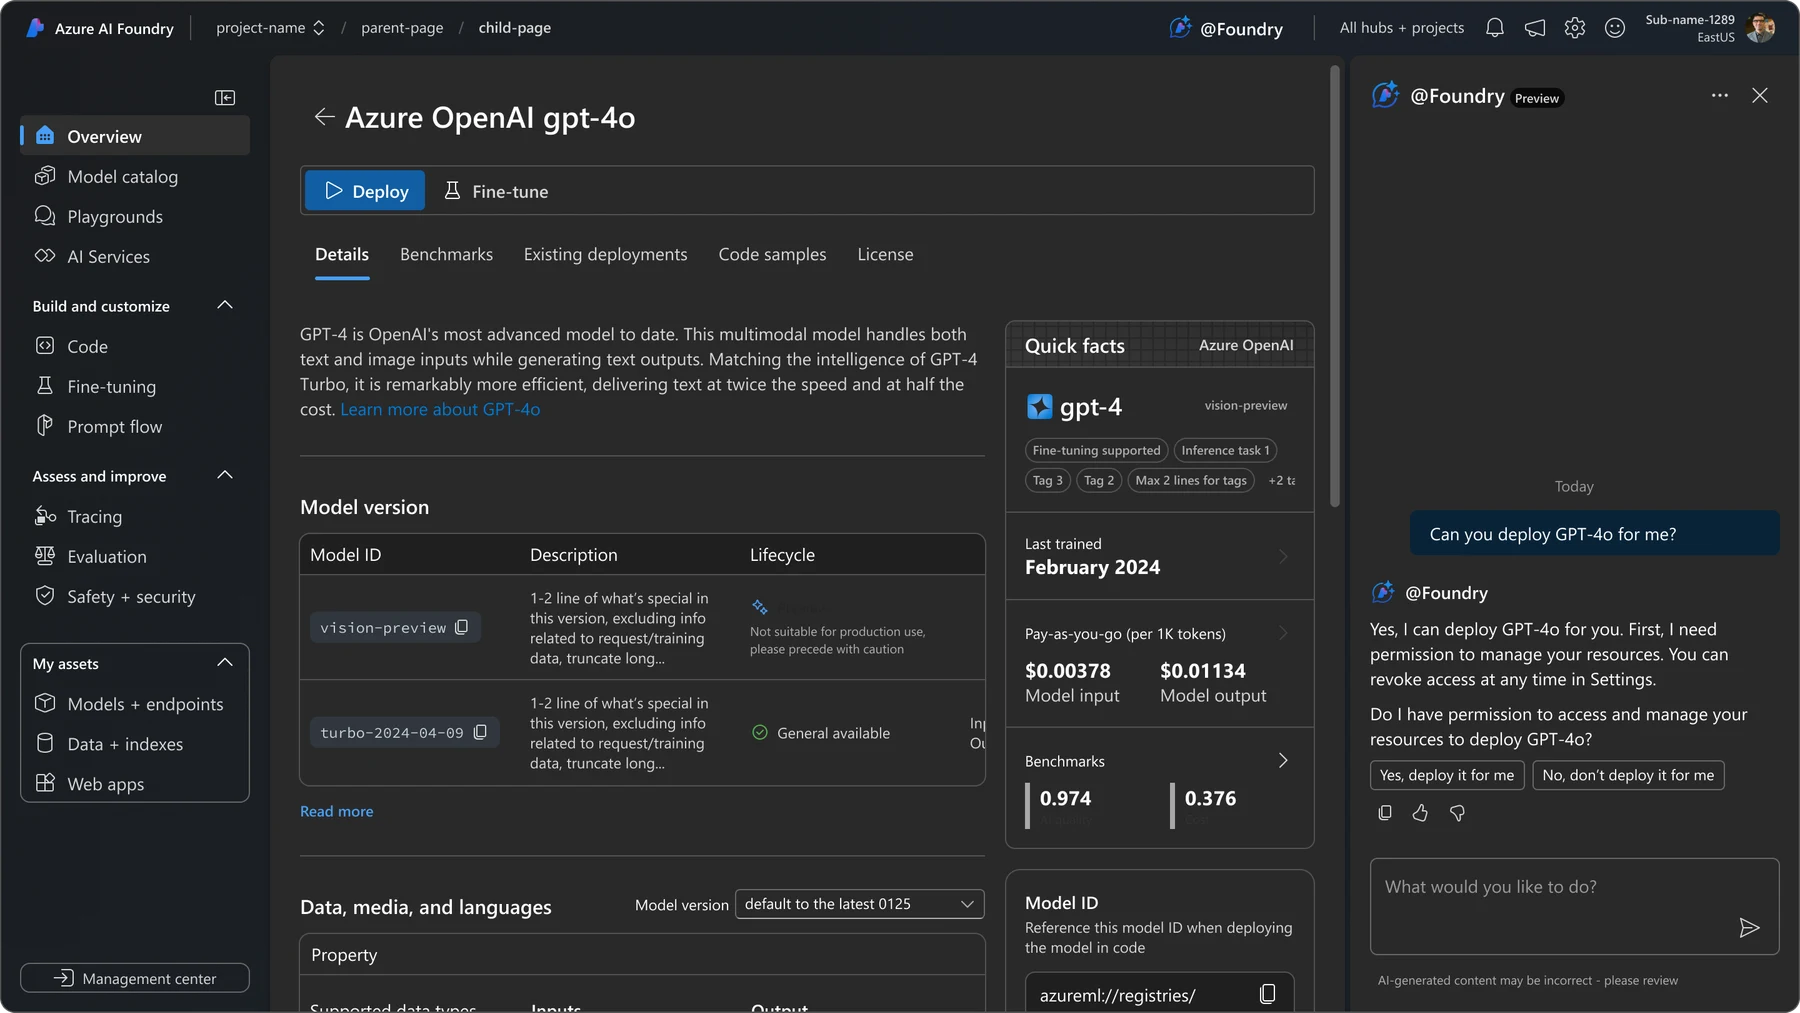Open the Code samples tab
The width and height of the screenshot is (1800, 1013).
[772, 254]
